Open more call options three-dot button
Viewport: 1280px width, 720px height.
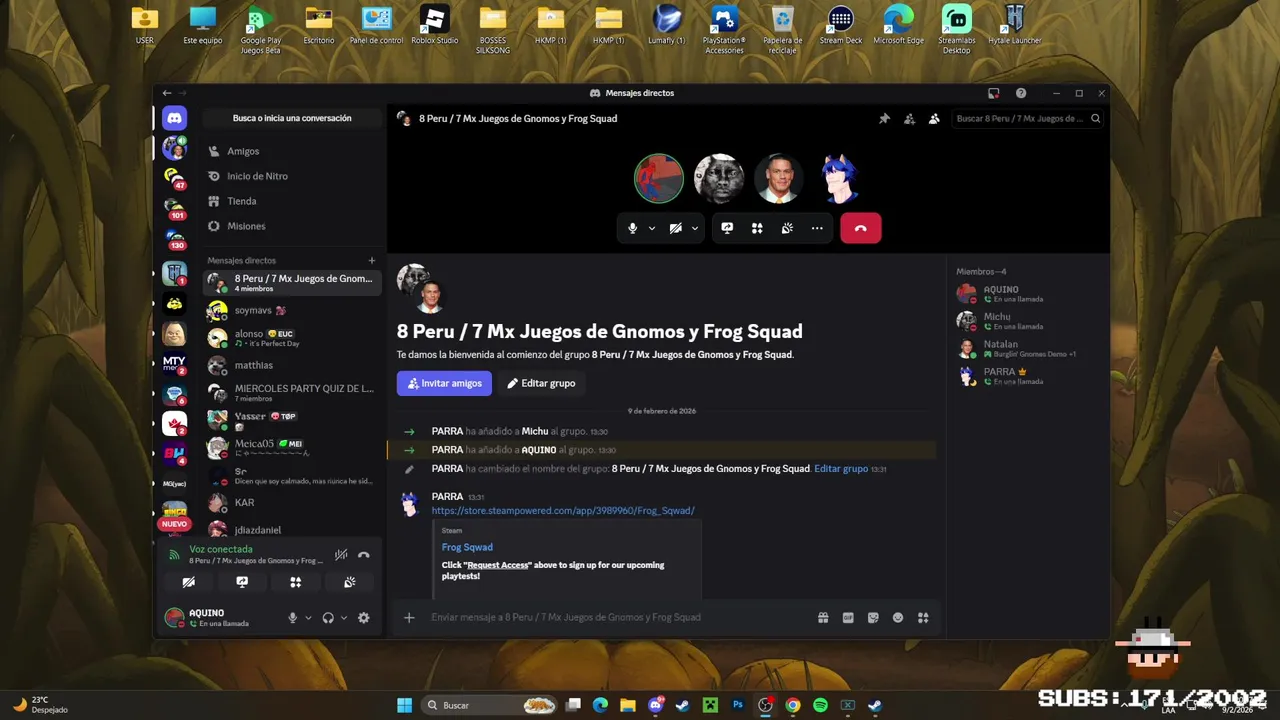click(x=817, y=228)
